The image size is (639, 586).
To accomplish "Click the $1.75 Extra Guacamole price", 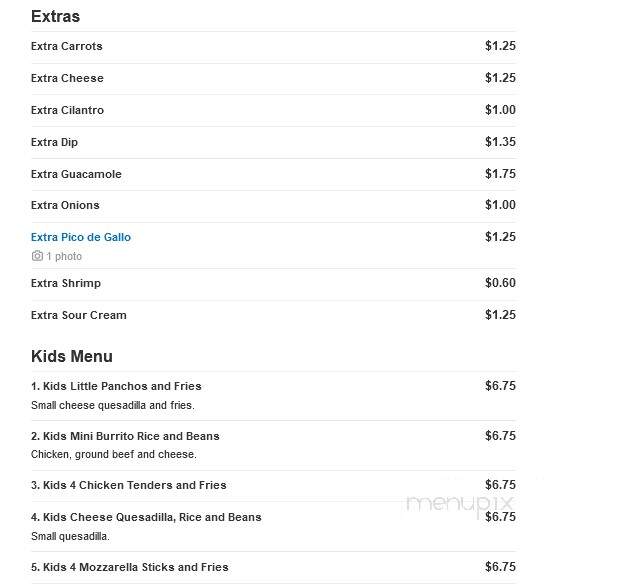I will pos(500,174).
